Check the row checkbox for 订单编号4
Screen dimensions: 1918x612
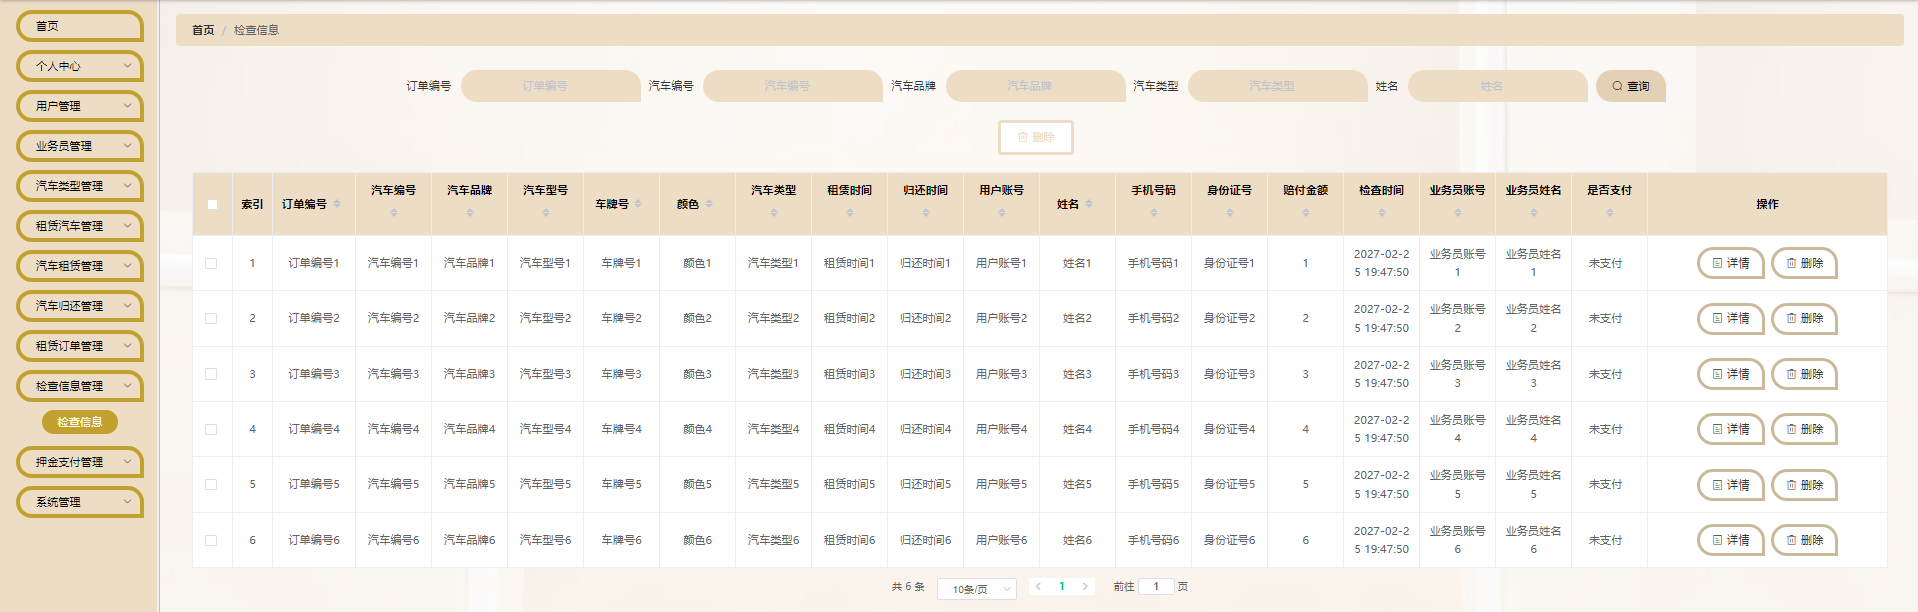point(211,429)
